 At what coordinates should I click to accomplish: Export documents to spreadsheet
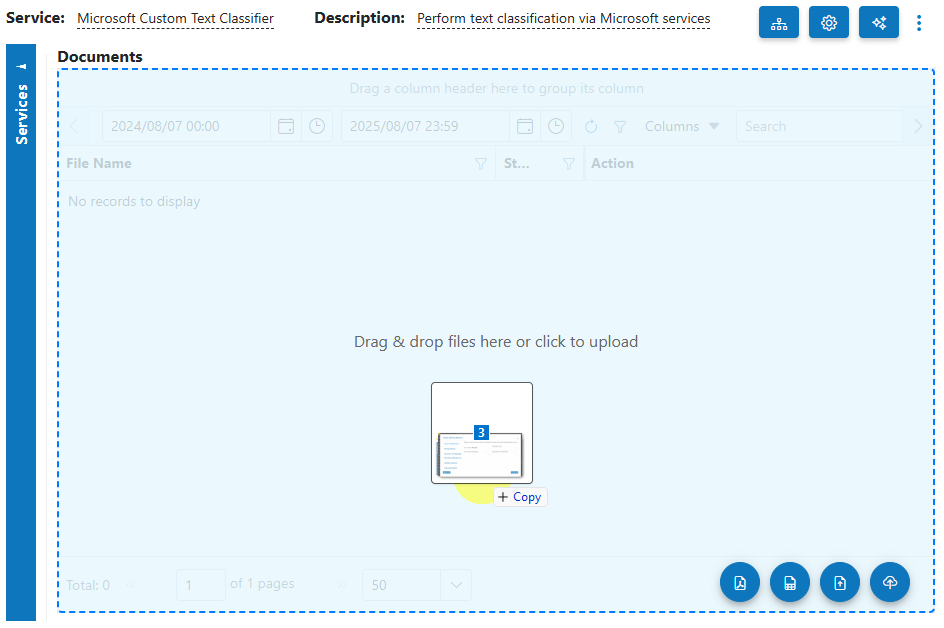click(790, 582)
